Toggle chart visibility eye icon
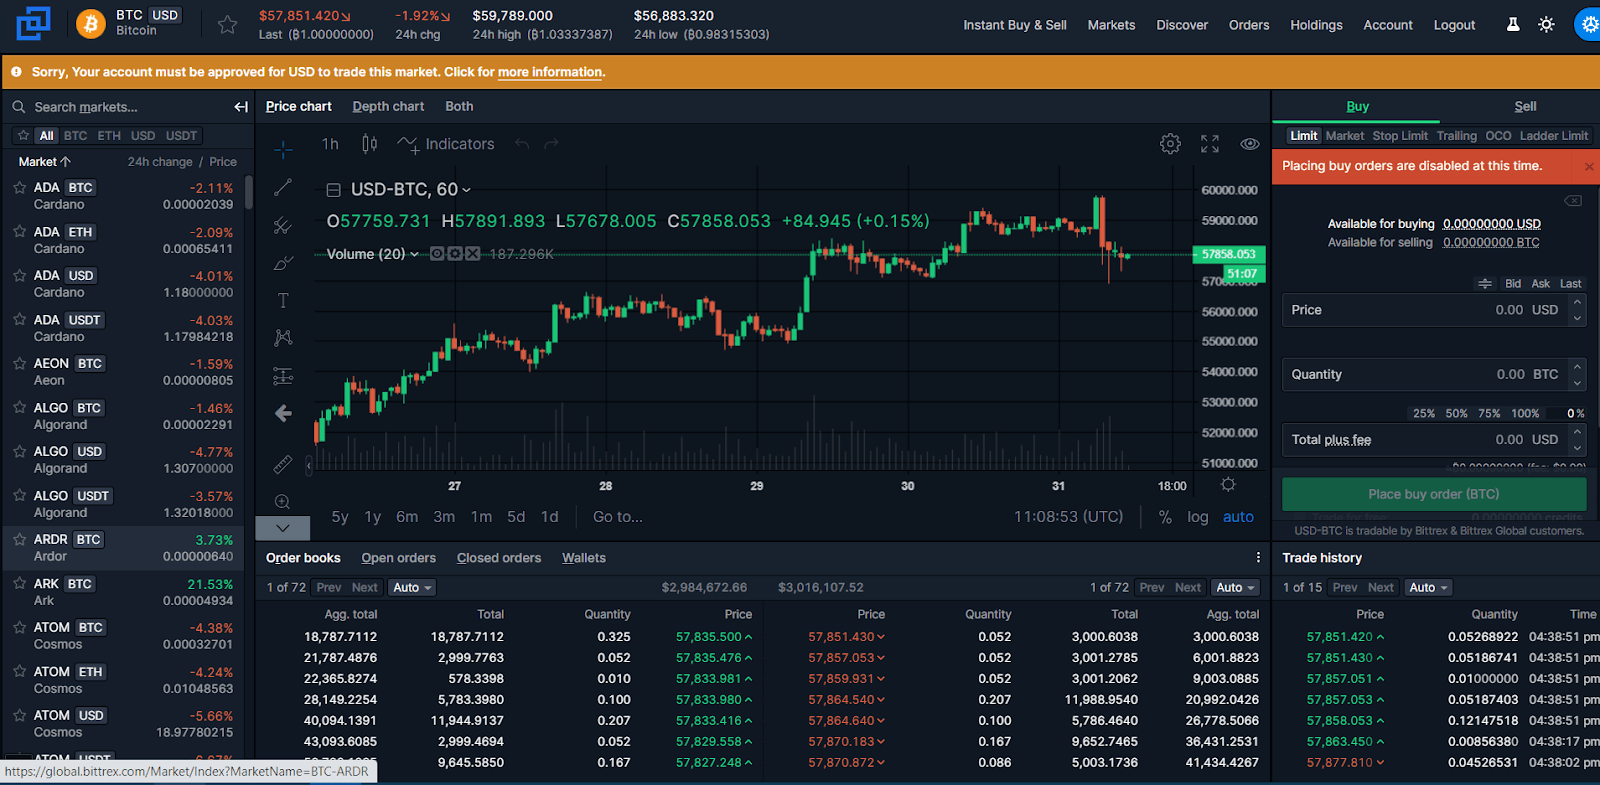This screenshot has height=785, width=1600. [x=1250, y=144]
